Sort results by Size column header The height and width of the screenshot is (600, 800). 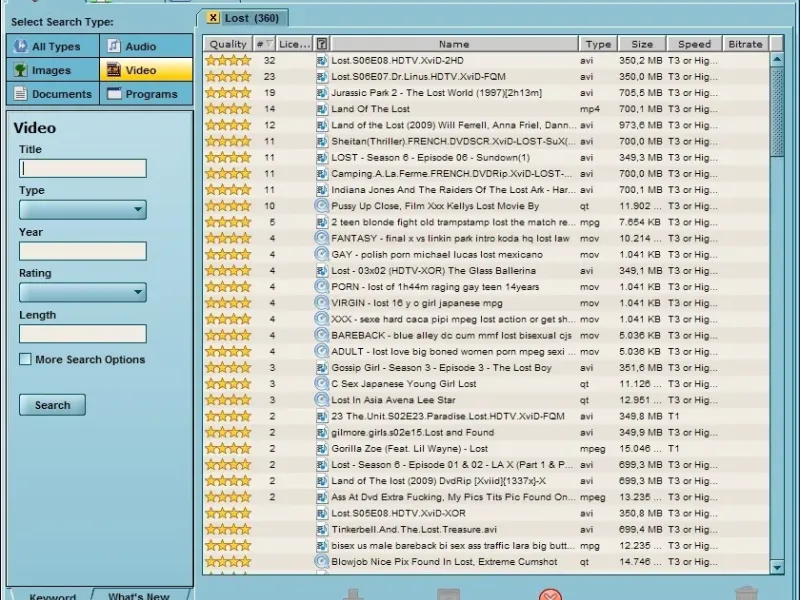tap(642, 44)
